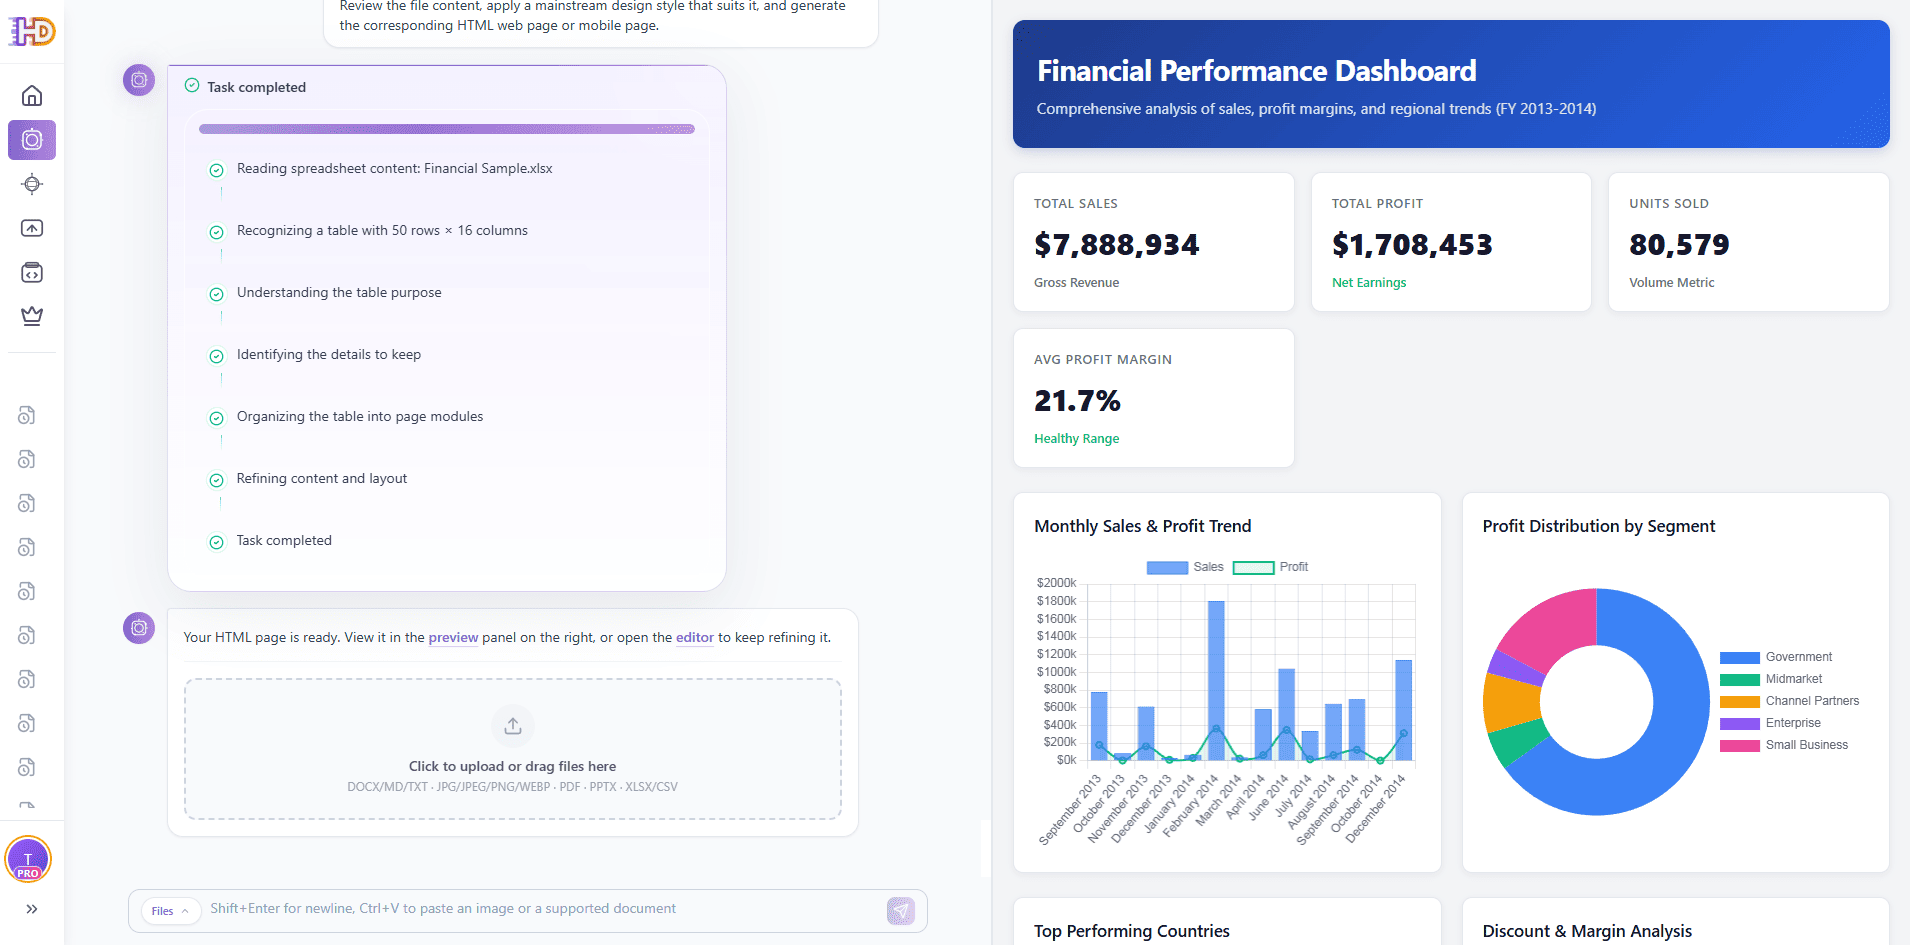Open the Home icon in the sidebar
This screenshot has width=1920, height=945.
tap(32, 96)
